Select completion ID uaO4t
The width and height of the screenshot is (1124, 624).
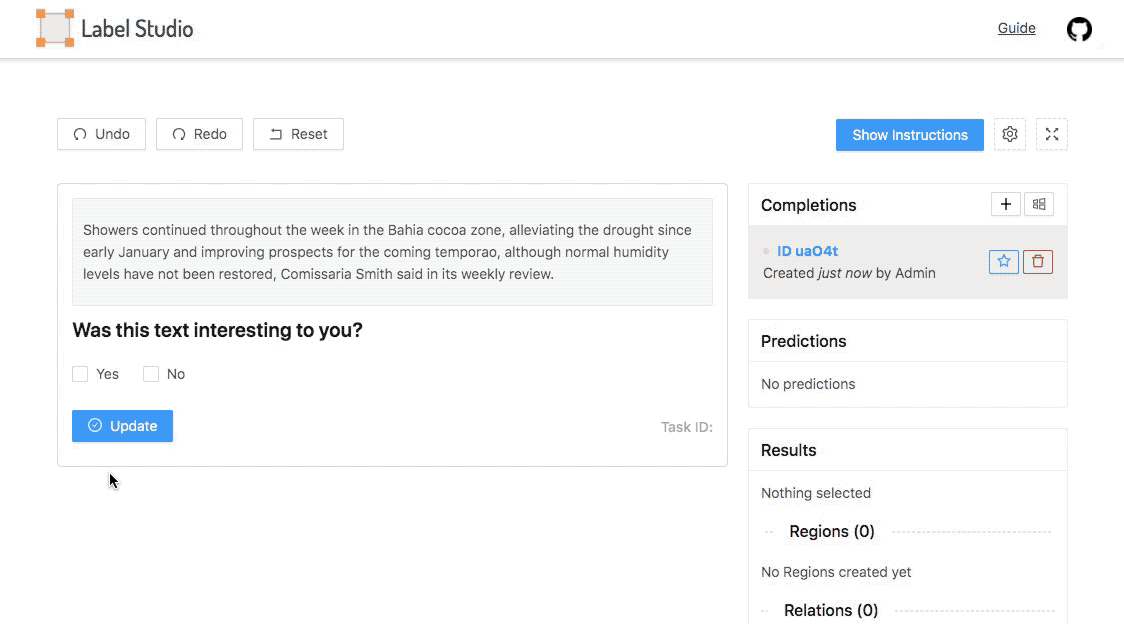(x=807, y=251)
